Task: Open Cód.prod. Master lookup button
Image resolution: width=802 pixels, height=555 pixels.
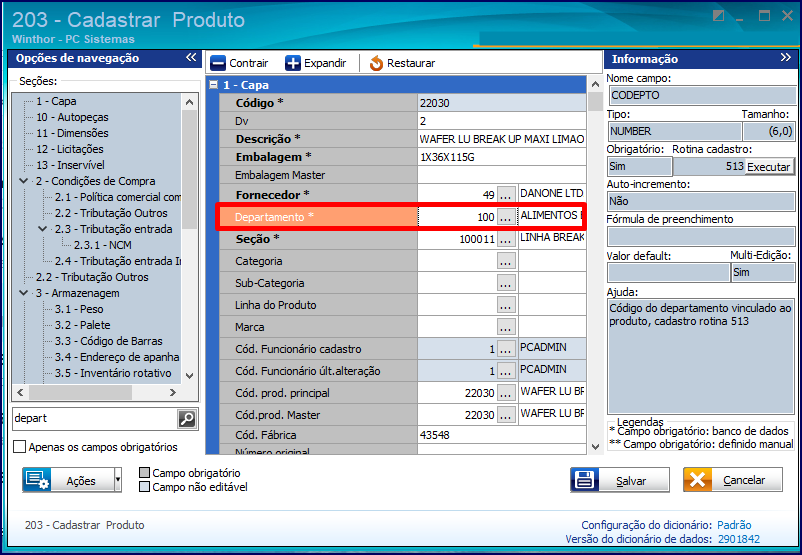Action: (x=506, y=415)
